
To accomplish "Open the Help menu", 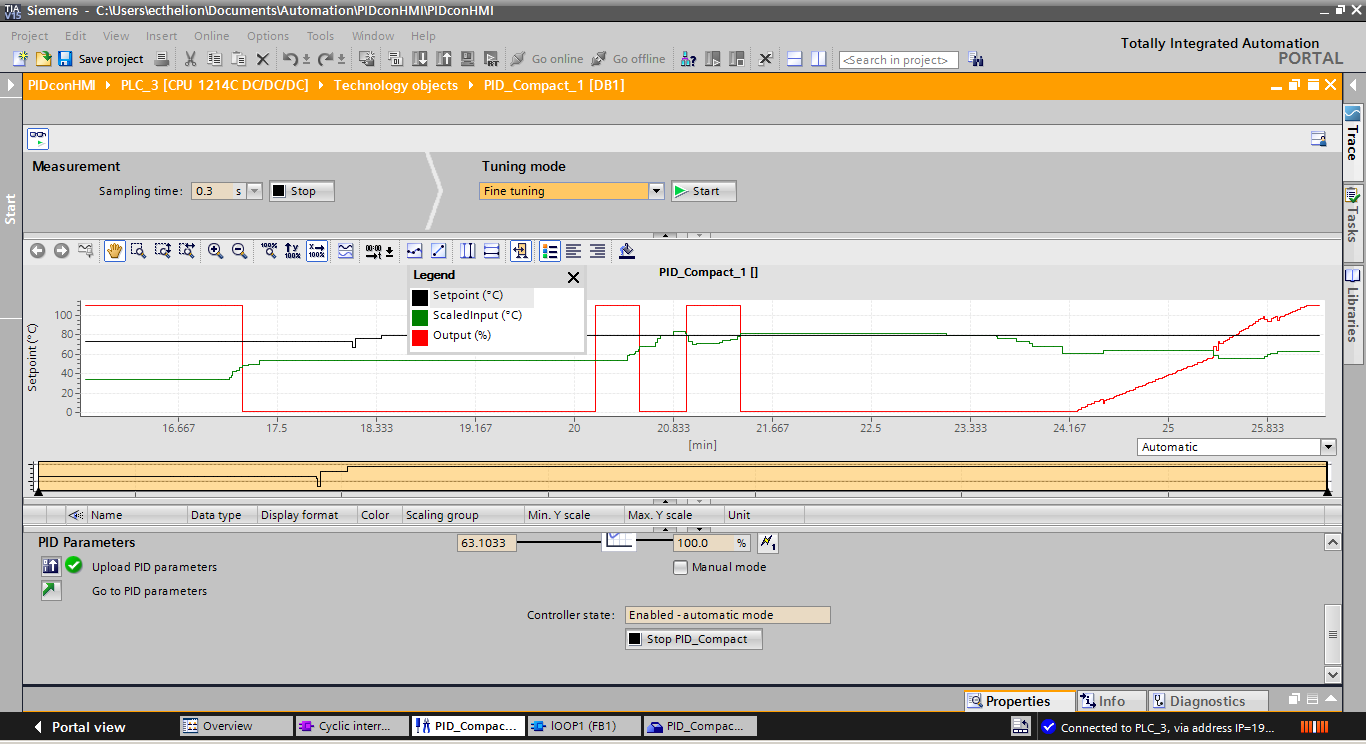I will click(x=424, y=36).
